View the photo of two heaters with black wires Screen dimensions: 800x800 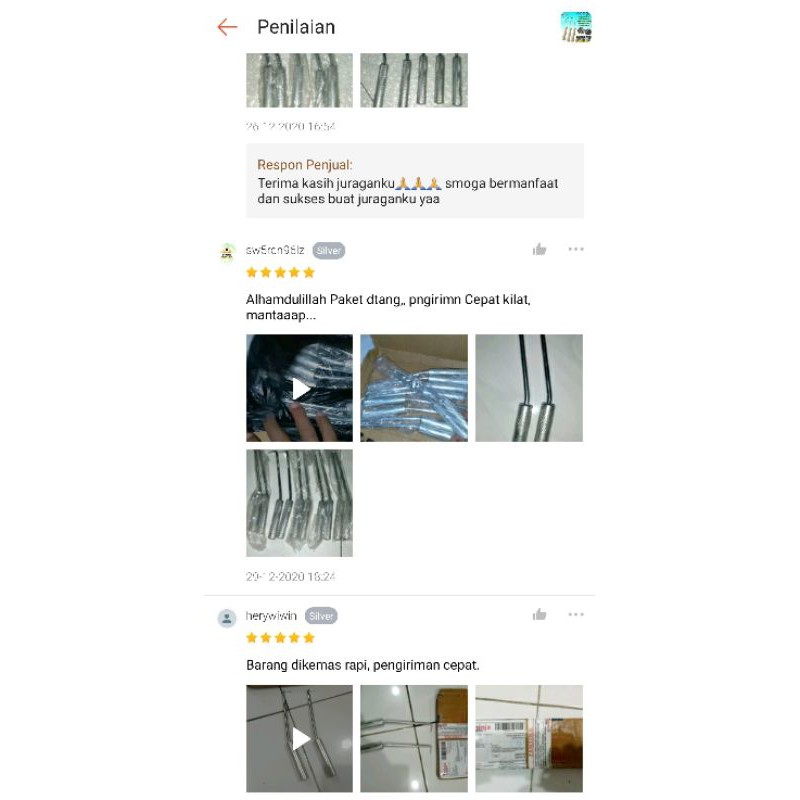point(529,388)
